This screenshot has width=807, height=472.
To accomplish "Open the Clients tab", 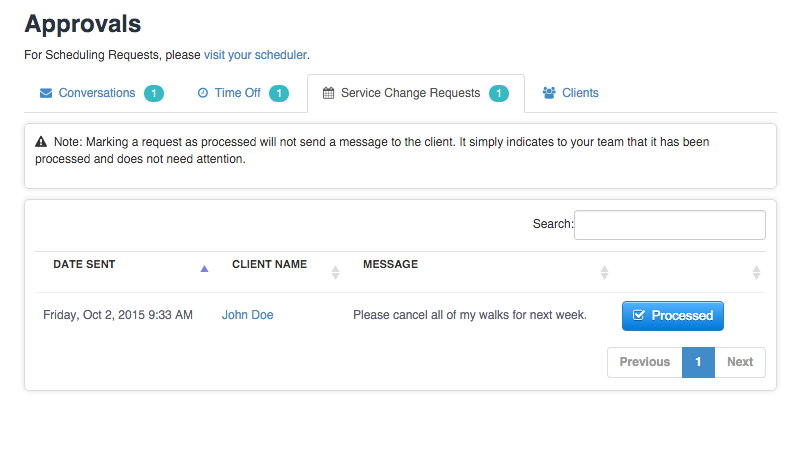I will click(x=570, y=93).
